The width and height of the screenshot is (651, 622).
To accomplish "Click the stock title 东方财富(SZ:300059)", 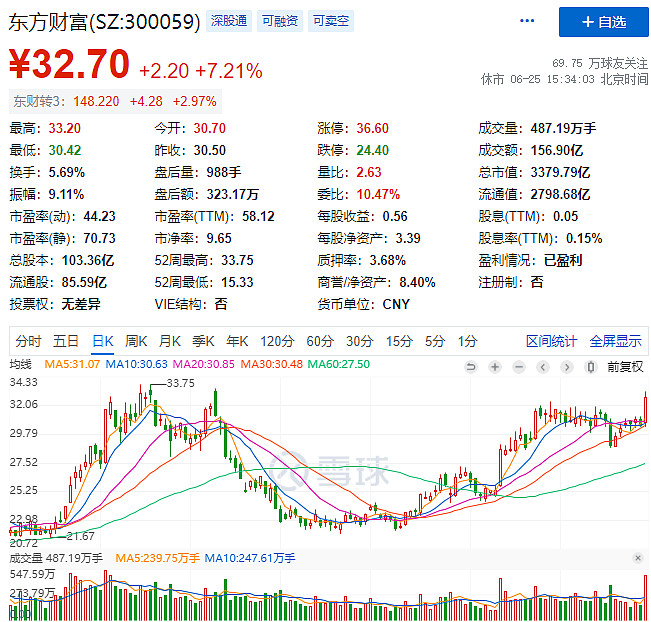I will point(105,22).
